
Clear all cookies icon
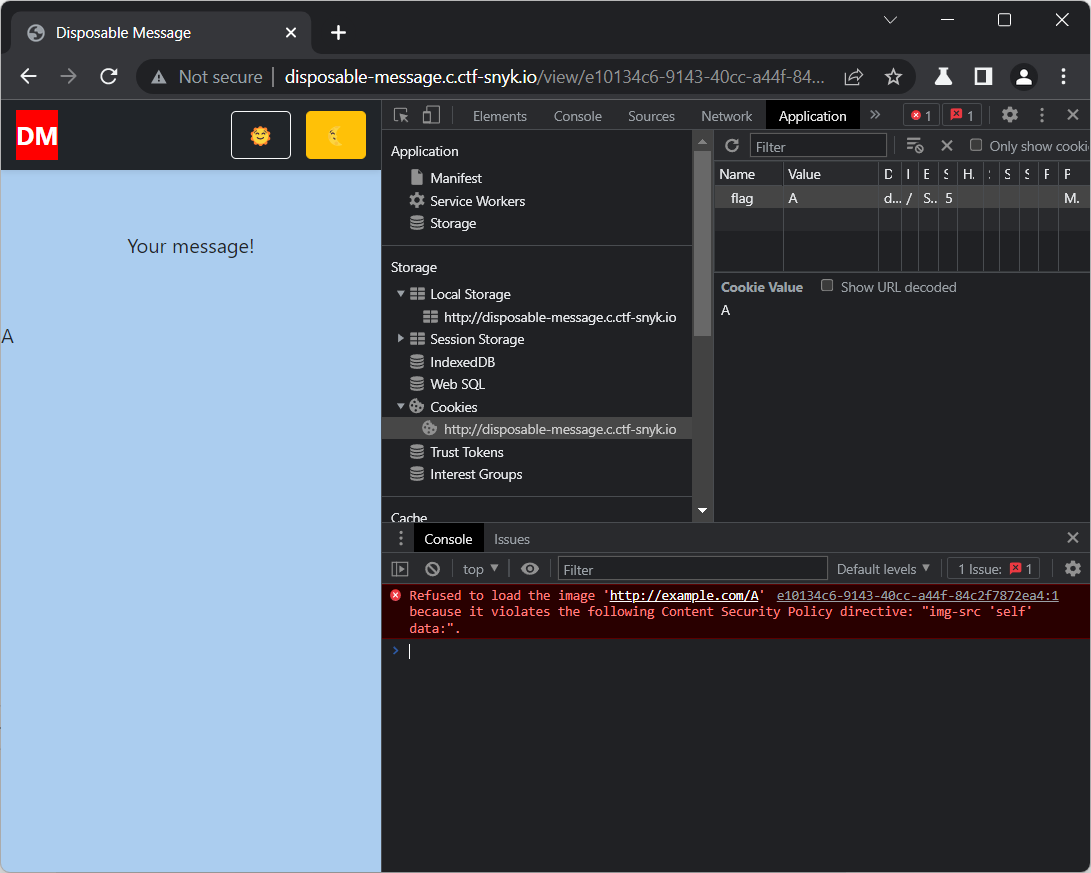[914, 145]
